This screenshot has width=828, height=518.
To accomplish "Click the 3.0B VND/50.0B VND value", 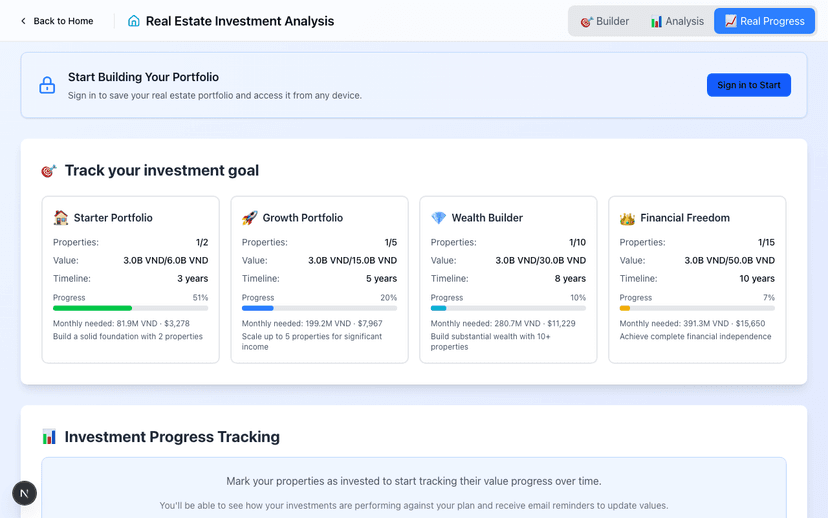I will (730, 260).
